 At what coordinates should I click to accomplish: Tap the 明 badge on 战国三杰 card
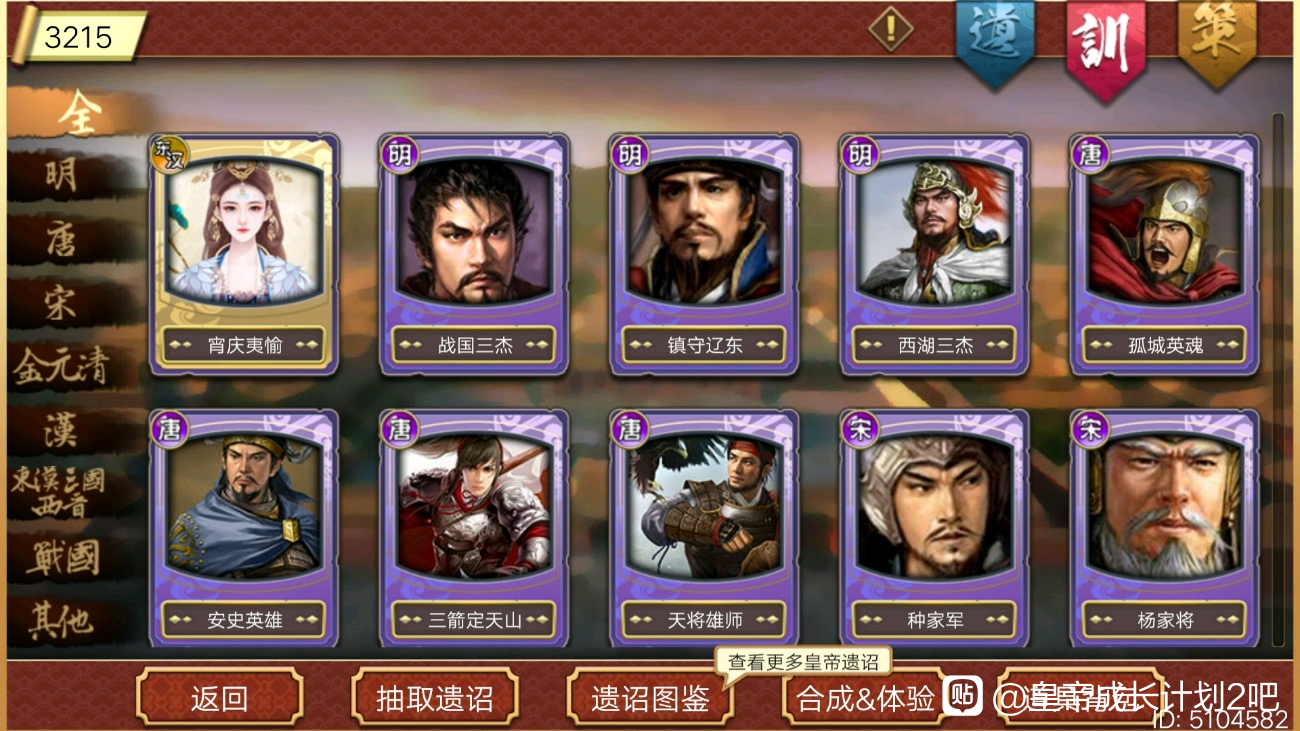coord(399,155)
